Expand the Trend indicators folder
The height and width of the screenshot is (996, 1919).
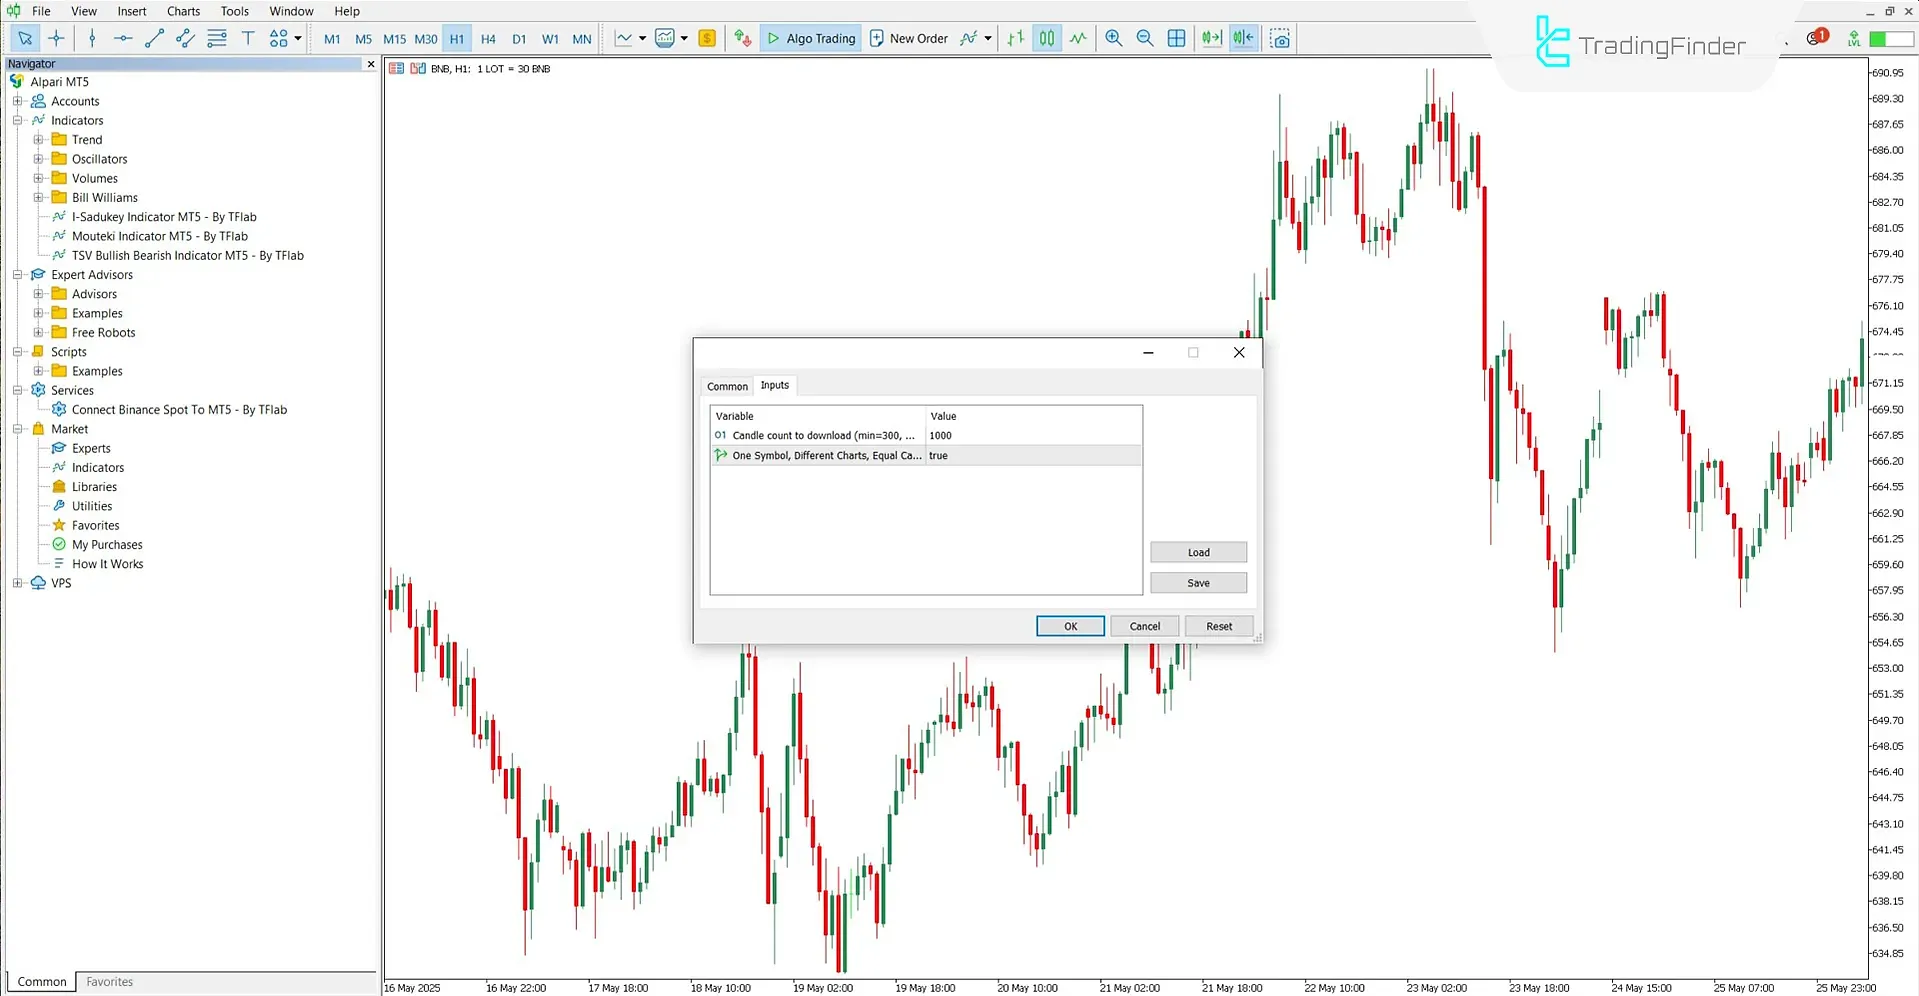point(38,140)
